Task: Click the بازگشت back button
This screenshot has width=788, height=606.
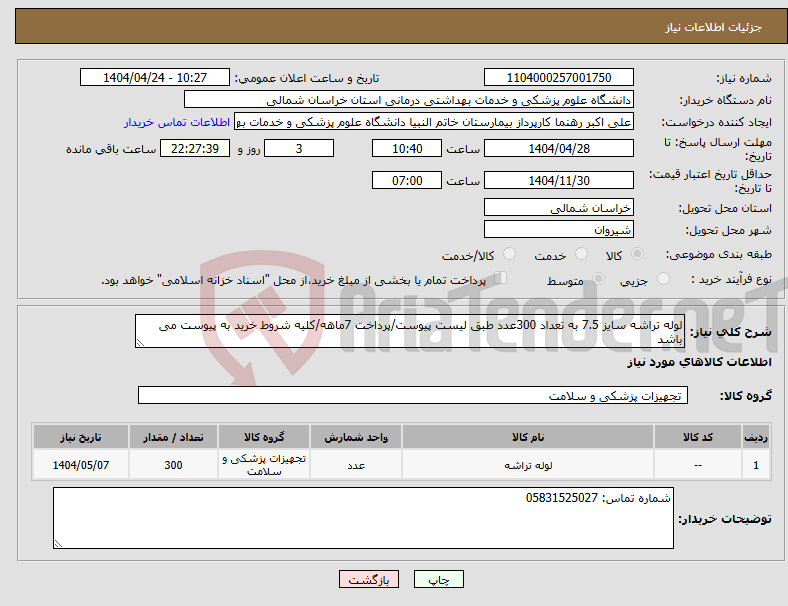Action: pyautogui.click(x=369, y=579)
